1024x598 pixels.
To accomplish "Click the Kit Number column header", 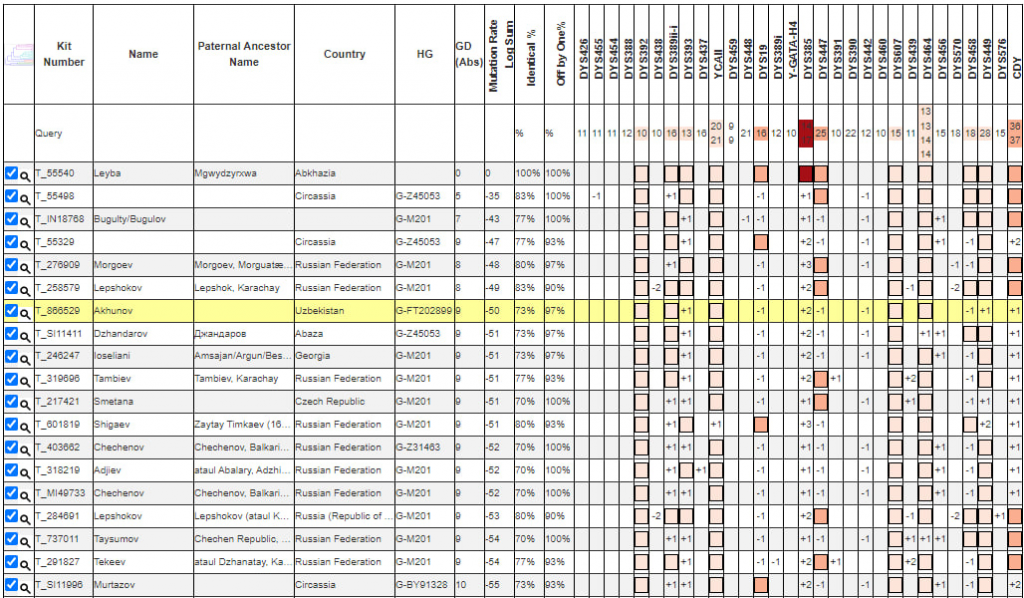I will 64,55.
